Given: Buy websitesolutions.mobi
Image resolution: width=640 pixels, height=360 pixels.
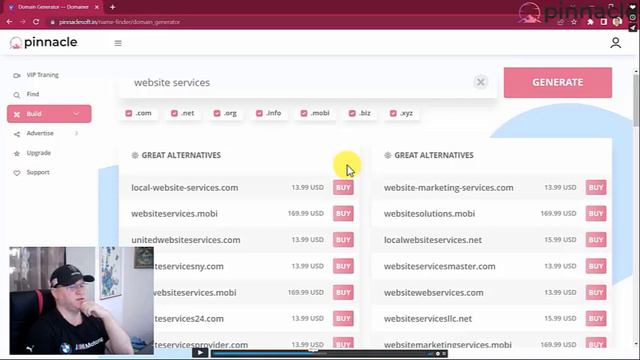Looking at the screenshot, I should [596, 213].
